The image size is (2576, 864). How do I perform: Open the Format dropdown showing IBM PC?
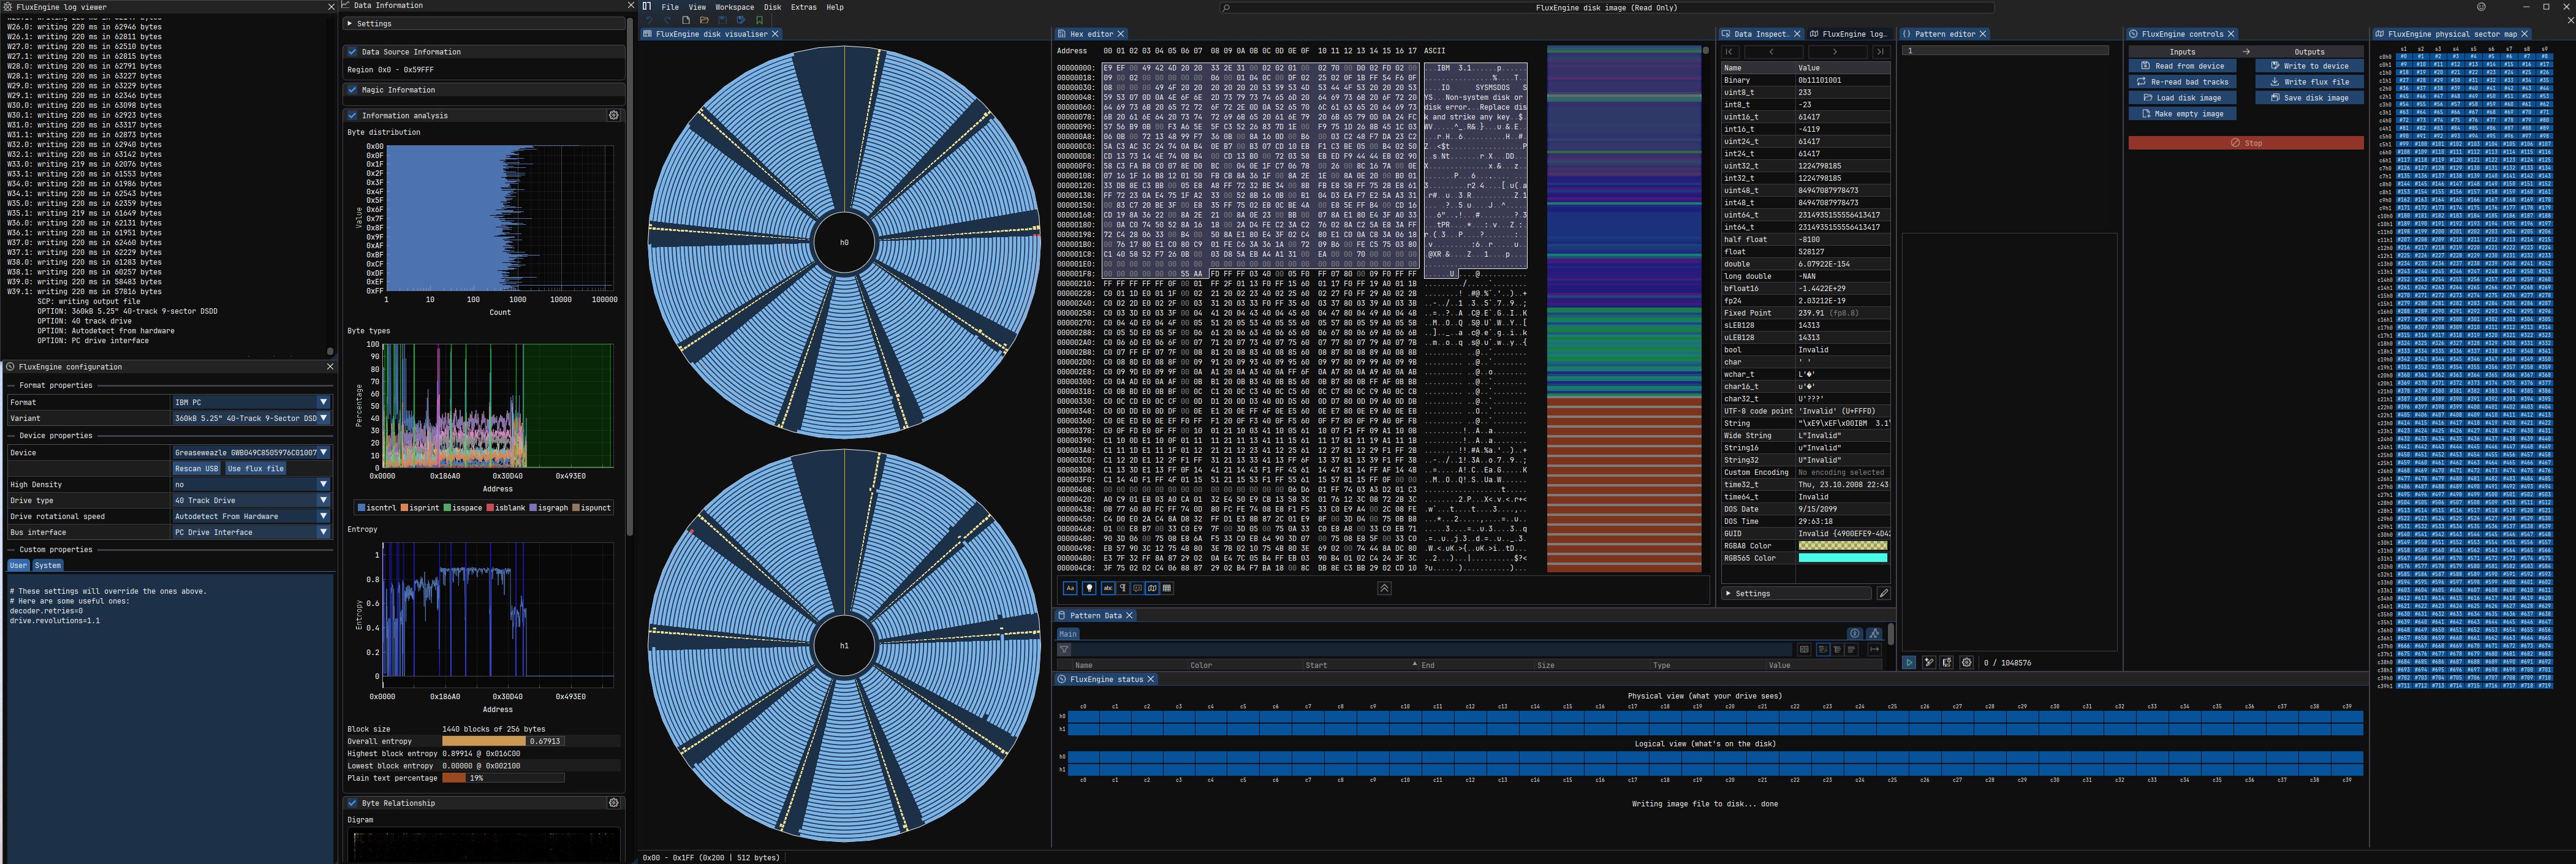point(251,402)
